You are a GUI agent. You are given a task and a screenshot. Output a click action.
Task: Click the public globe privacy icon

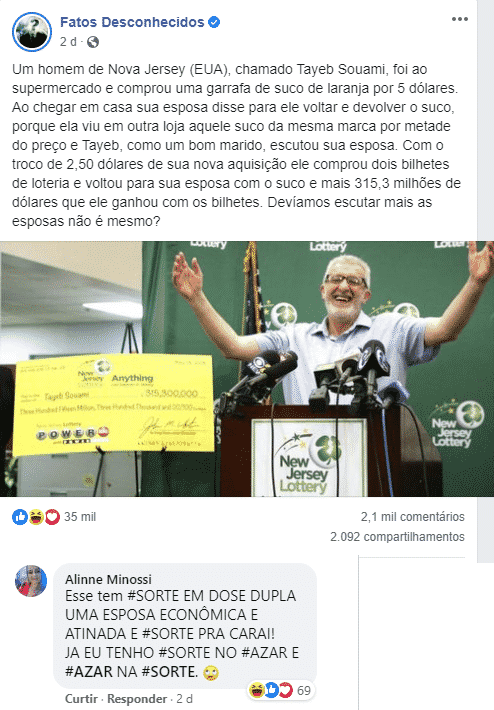(x=93, y=42)
